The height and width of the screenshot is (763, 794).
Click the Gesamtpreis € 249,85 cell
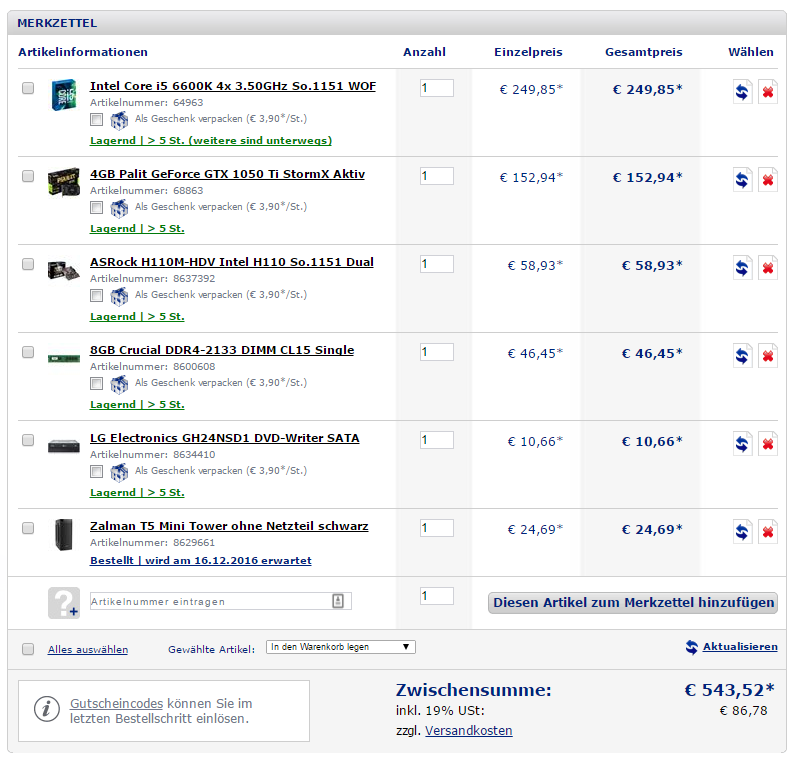click(x=648, y=90)
